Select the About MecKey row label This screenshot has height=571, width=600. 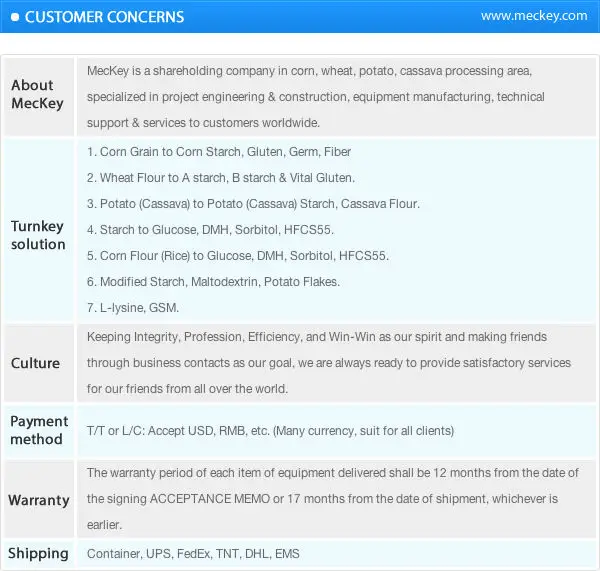click(32, 94)
